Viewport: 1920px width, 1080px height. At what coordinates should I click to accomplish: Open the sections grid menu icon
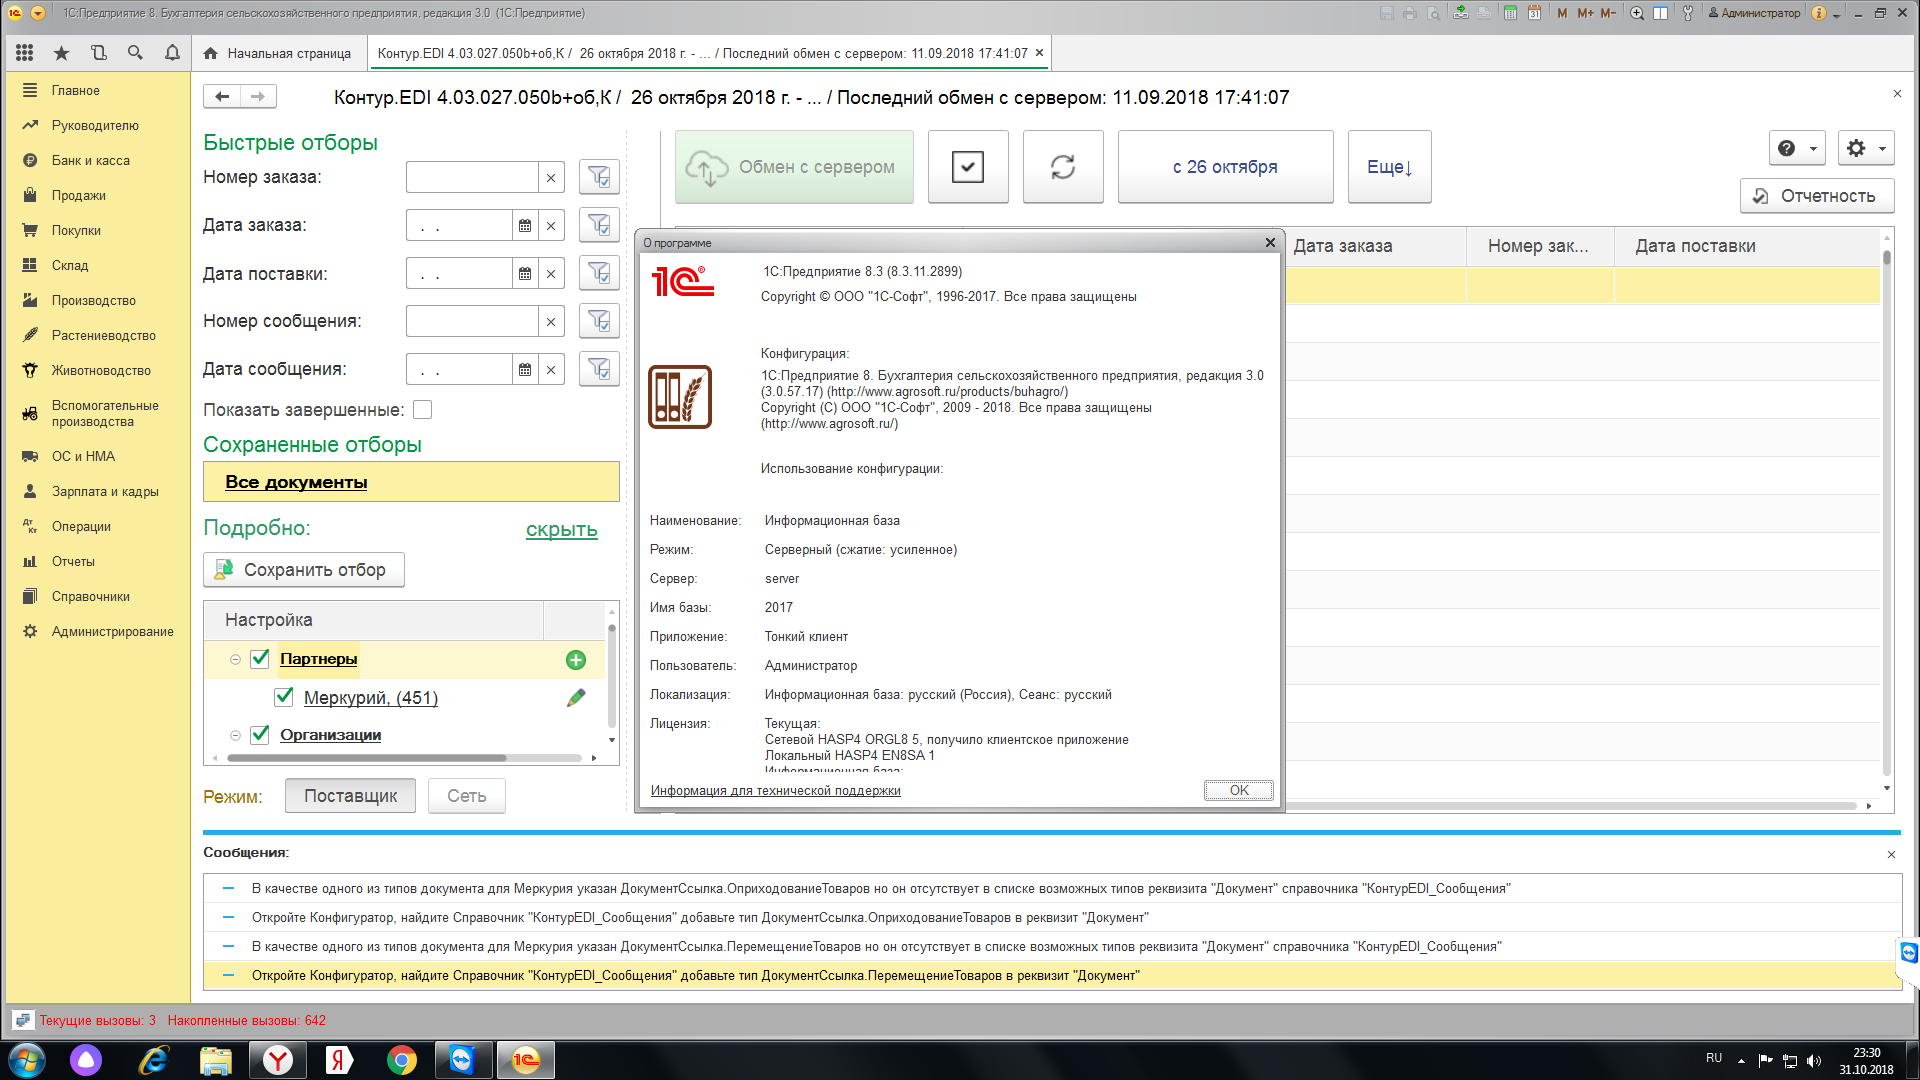click(x=25, y=53)
